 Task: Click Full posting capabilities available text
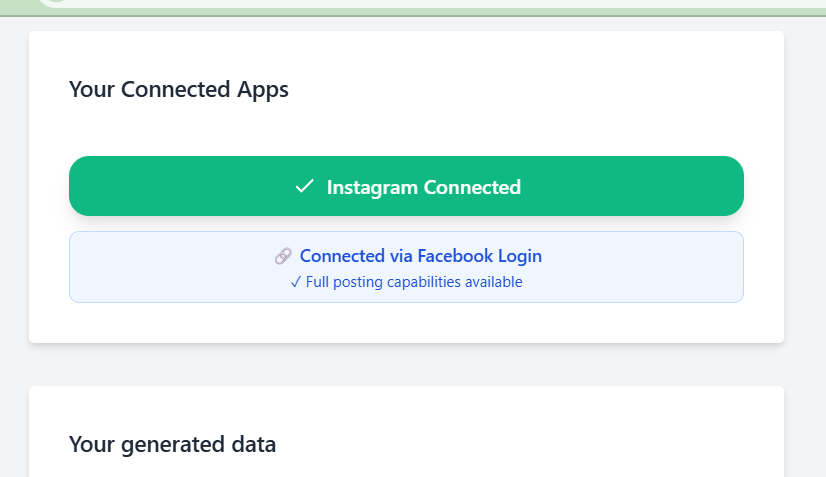coord(414,282)
